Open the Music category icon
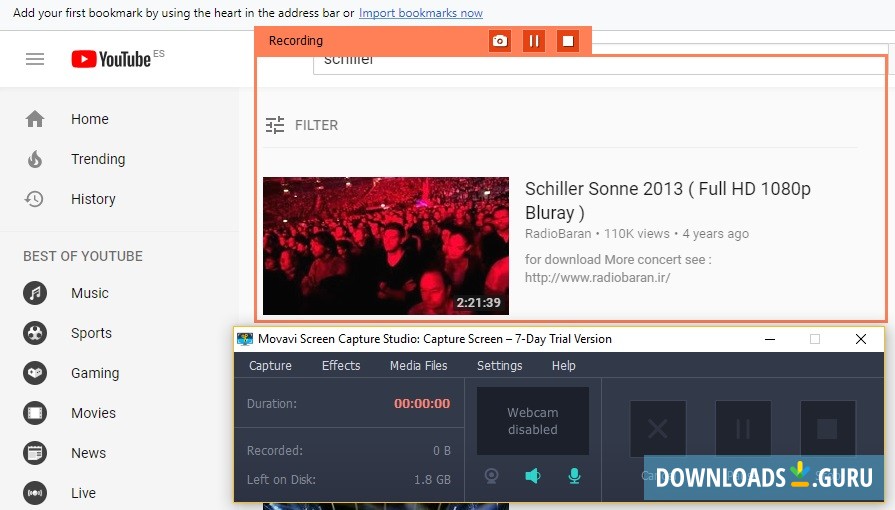 click(x=35, y=293)
